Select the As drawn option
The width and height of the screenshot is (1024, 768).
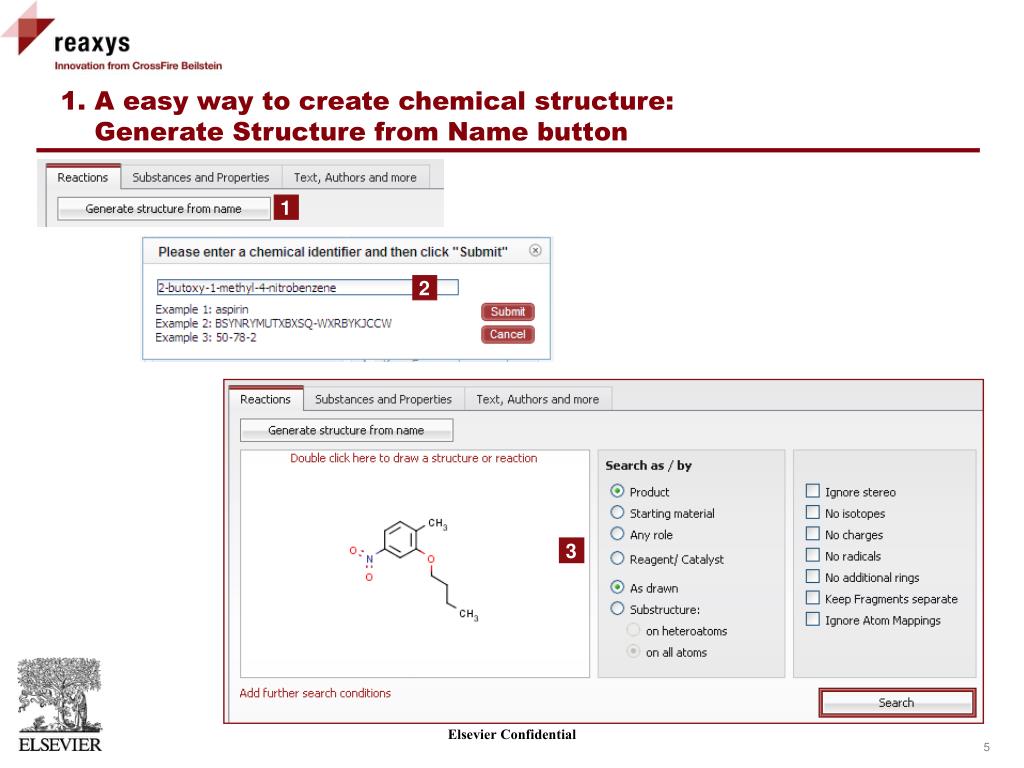(x=617, y=587)
